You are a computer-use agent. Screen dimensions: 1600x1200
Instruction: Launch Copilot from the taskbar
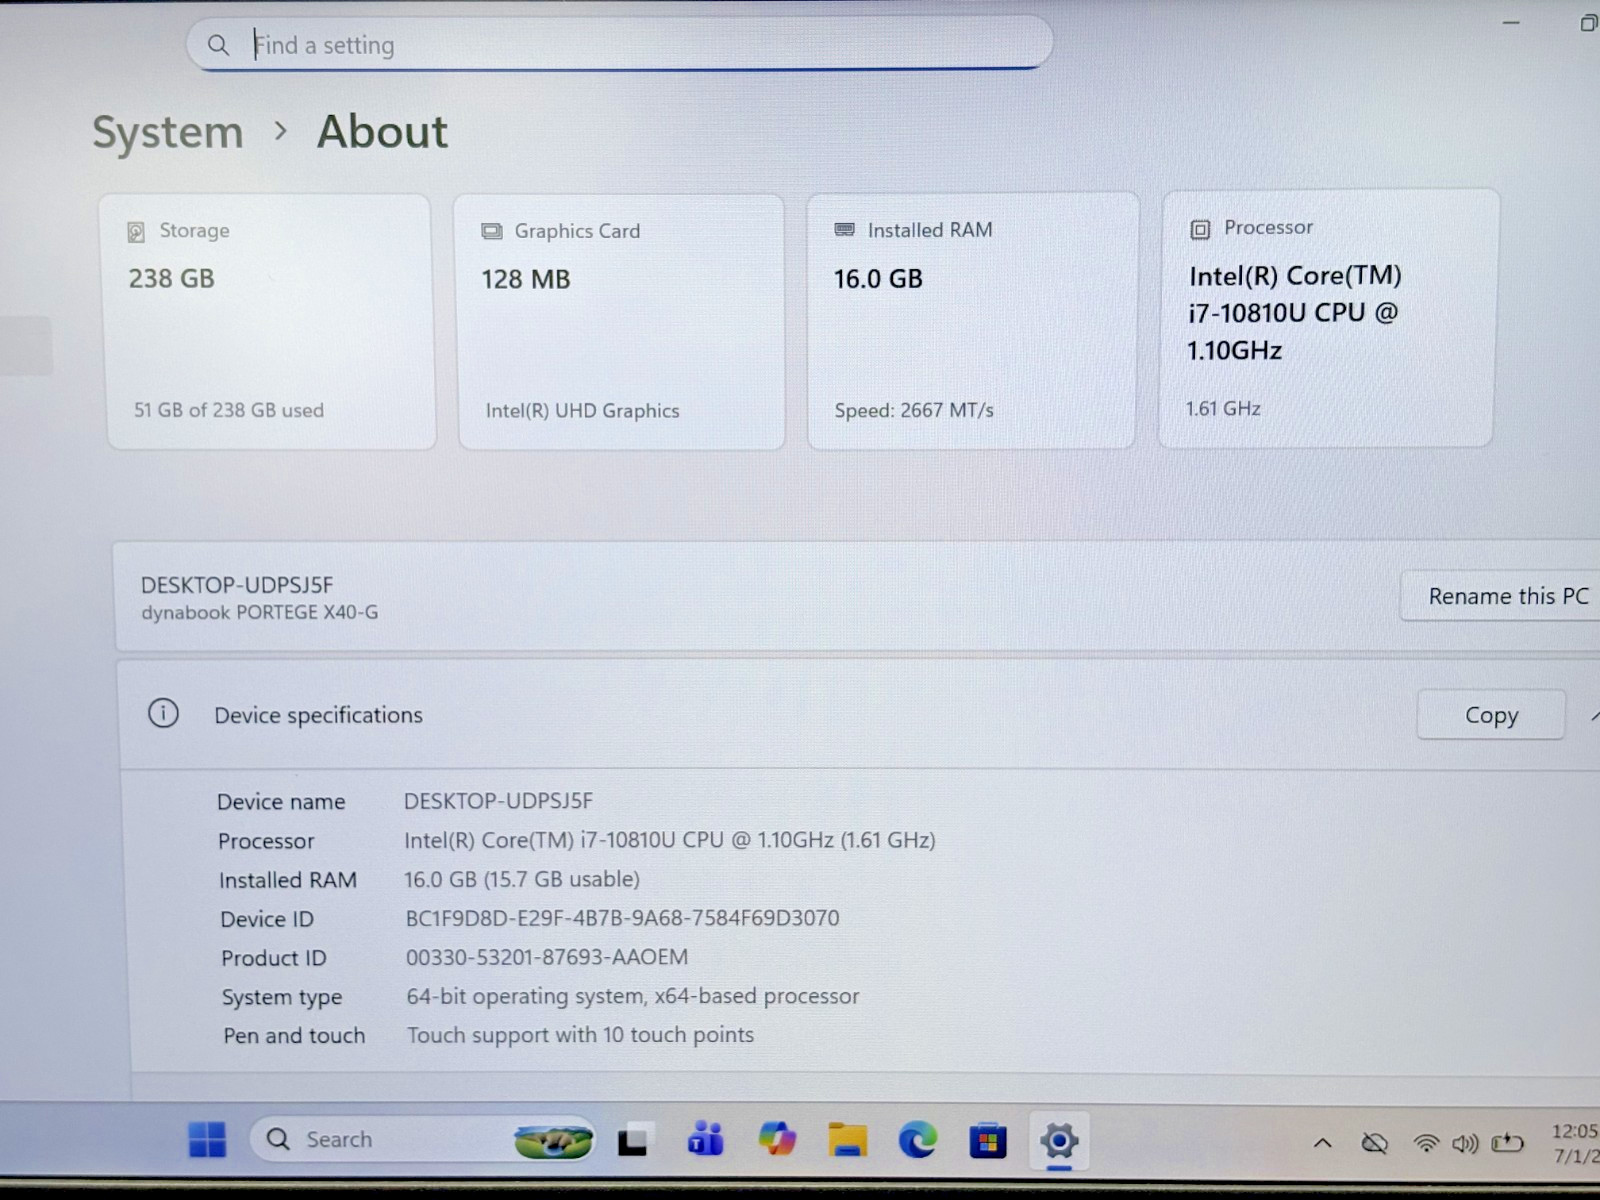776,1139
